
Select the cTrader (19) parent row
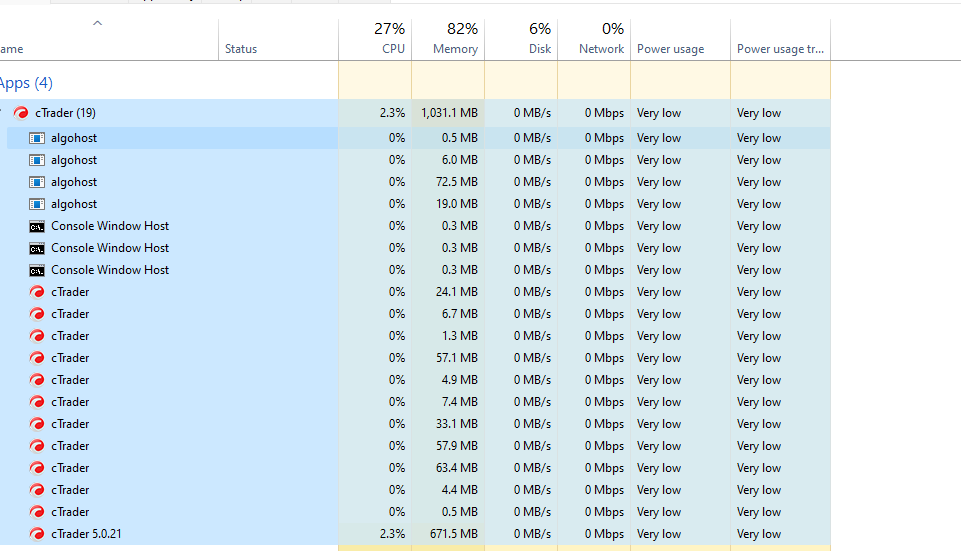pos(415,113)
